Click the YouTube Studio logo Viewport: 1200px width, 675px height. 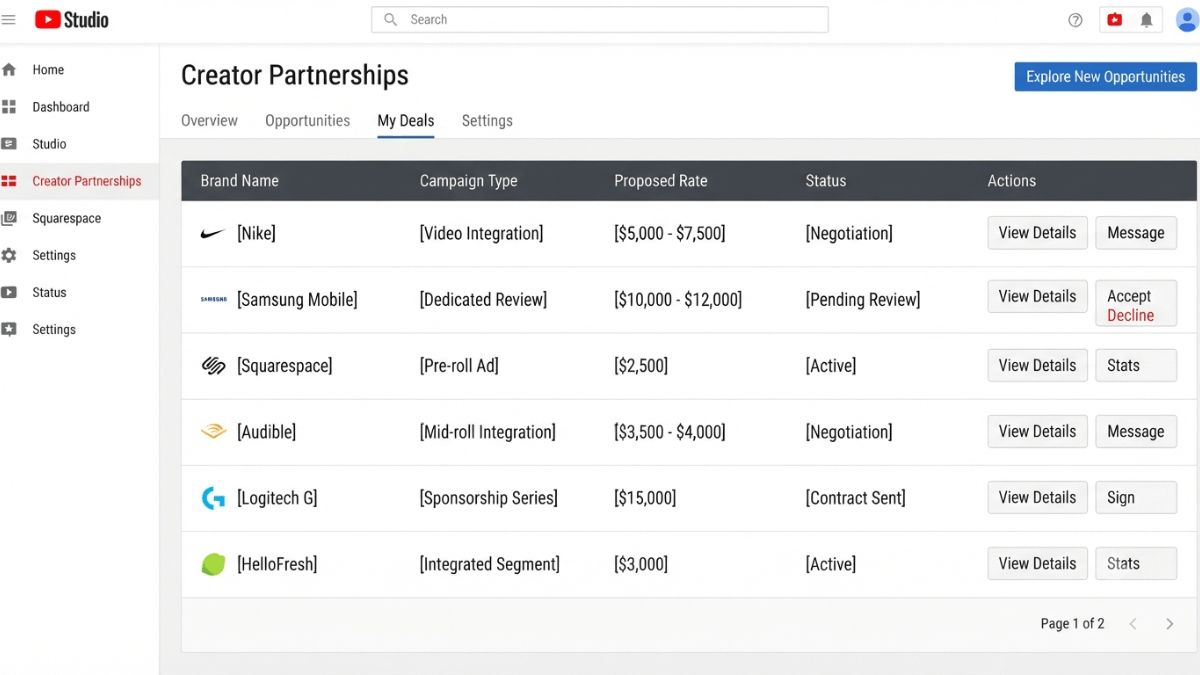72,20
